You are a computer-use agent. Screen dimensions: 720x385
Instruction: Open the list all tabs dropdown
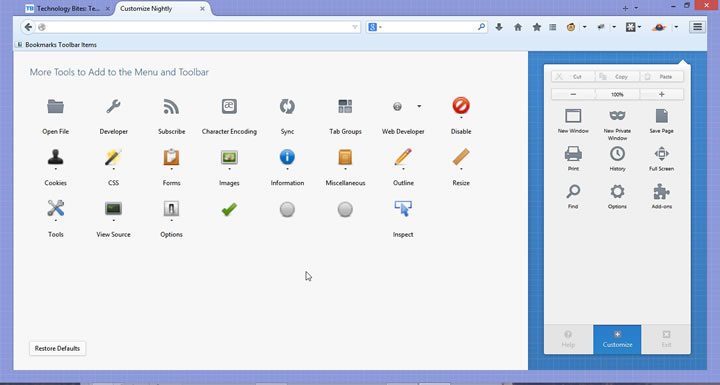tap(636, 8)
